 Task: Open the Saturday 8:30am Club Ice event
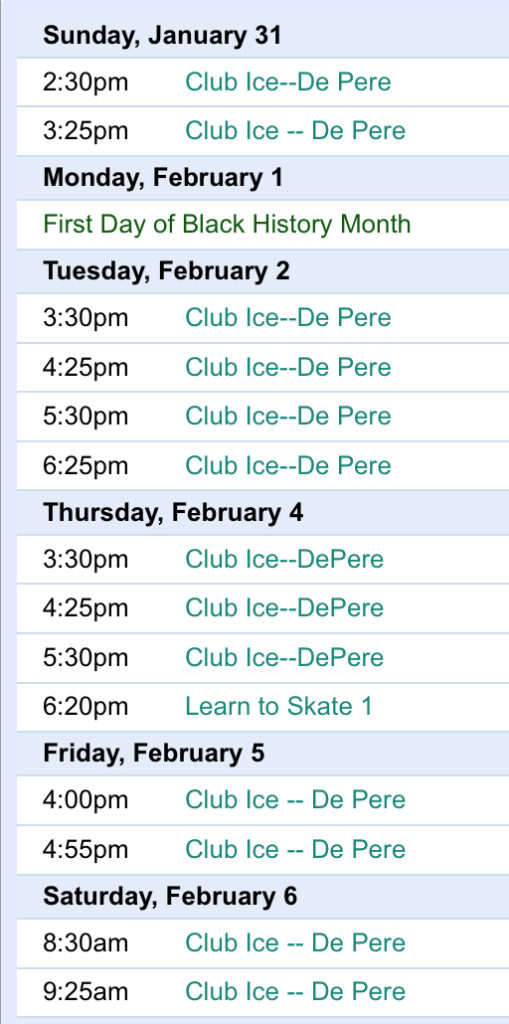295,943
